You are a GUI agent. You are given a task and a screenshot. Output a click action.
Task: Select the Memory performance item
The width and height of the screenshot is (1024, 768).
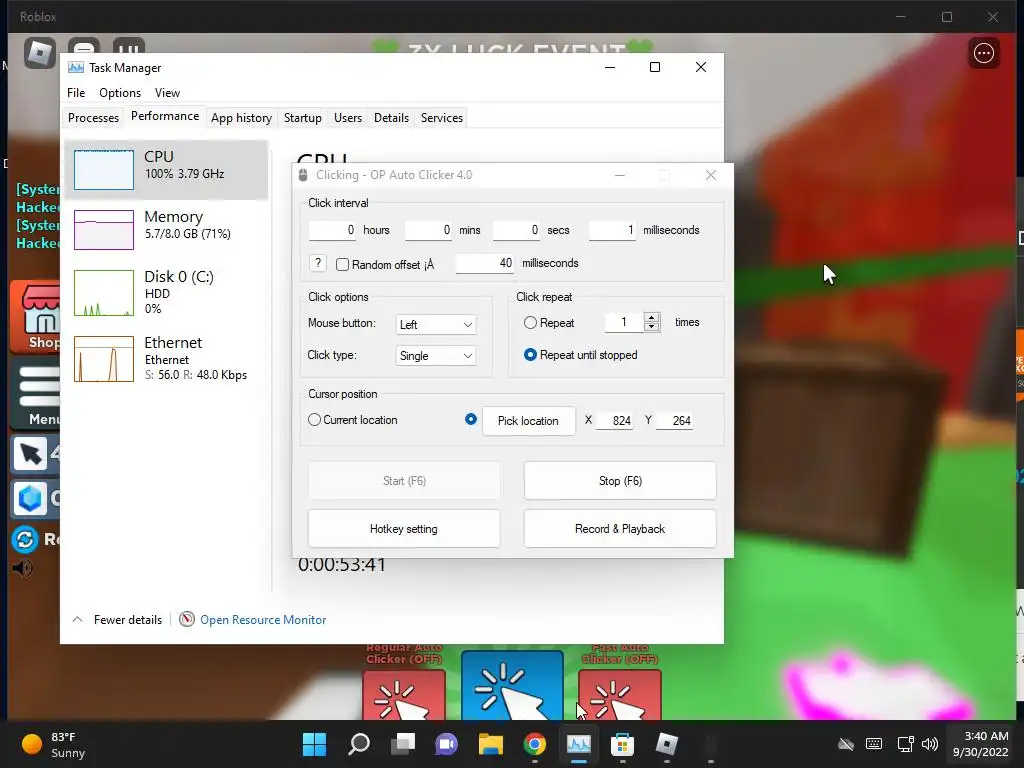tap(167, 229)
